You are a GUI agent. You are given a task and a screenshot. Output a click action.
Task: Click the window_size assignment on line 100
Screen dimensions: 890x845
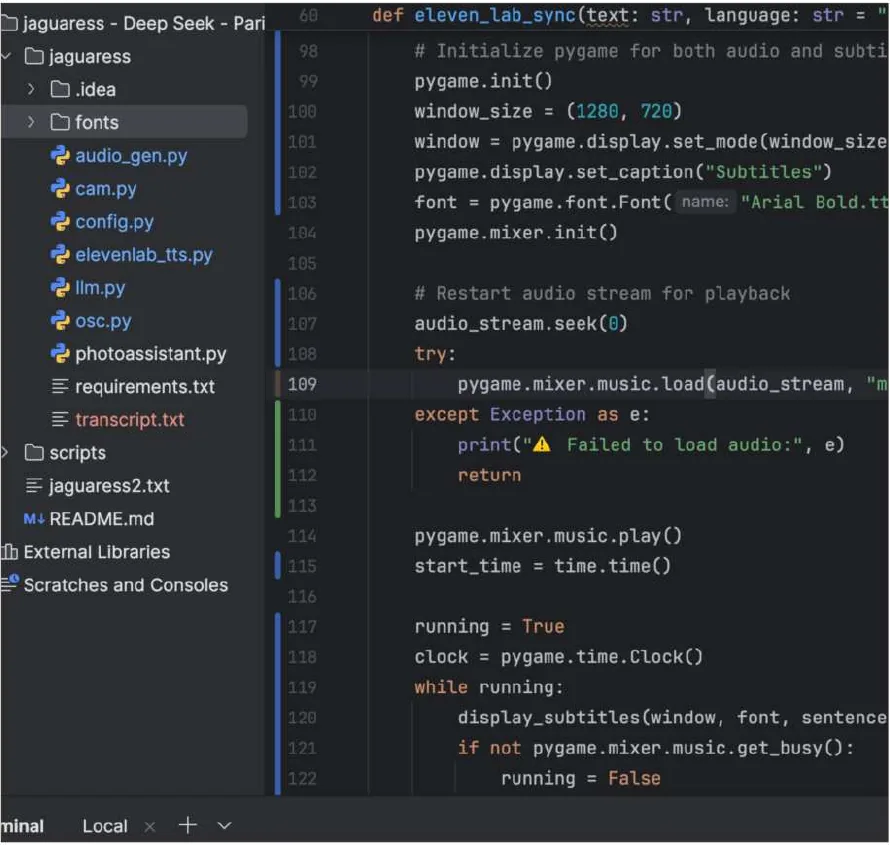click(x=548, y=111)
